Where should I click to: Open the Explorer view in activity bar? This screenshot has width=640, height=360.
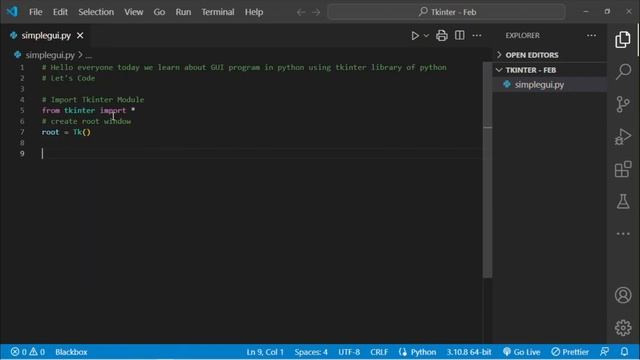click(x=623, y=40)
